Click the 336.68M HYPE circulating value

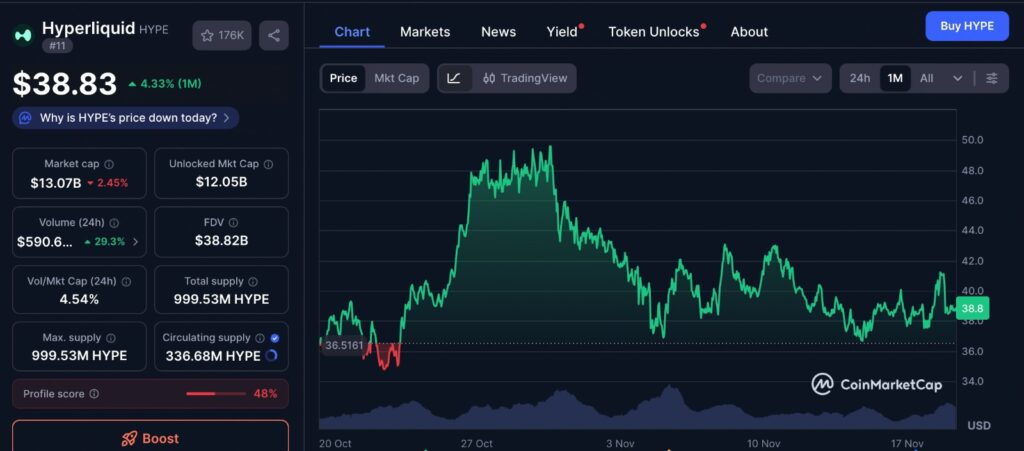point(212,356)
